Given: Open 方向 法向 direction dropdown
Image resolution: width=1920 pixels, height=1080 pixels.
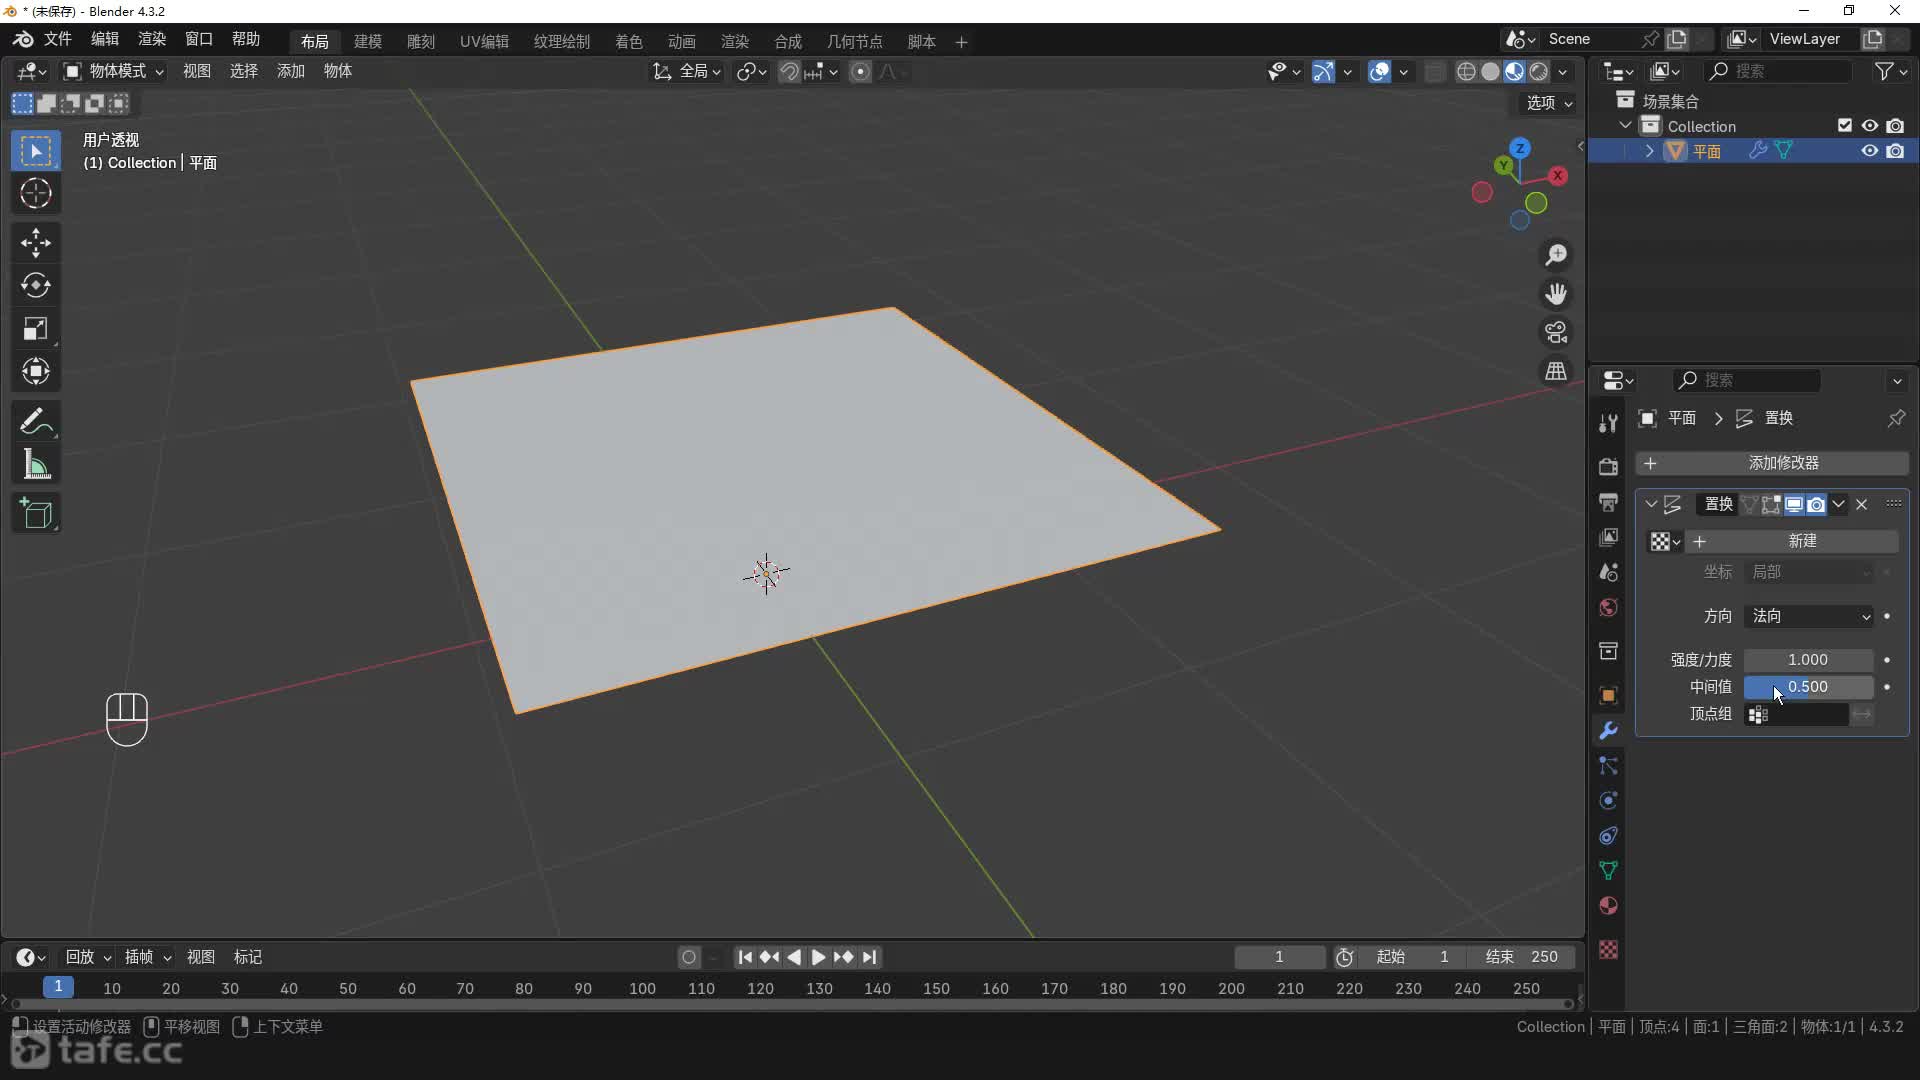Looking at the screenshot, I should pyautogui.click(x=1808, y=616).
